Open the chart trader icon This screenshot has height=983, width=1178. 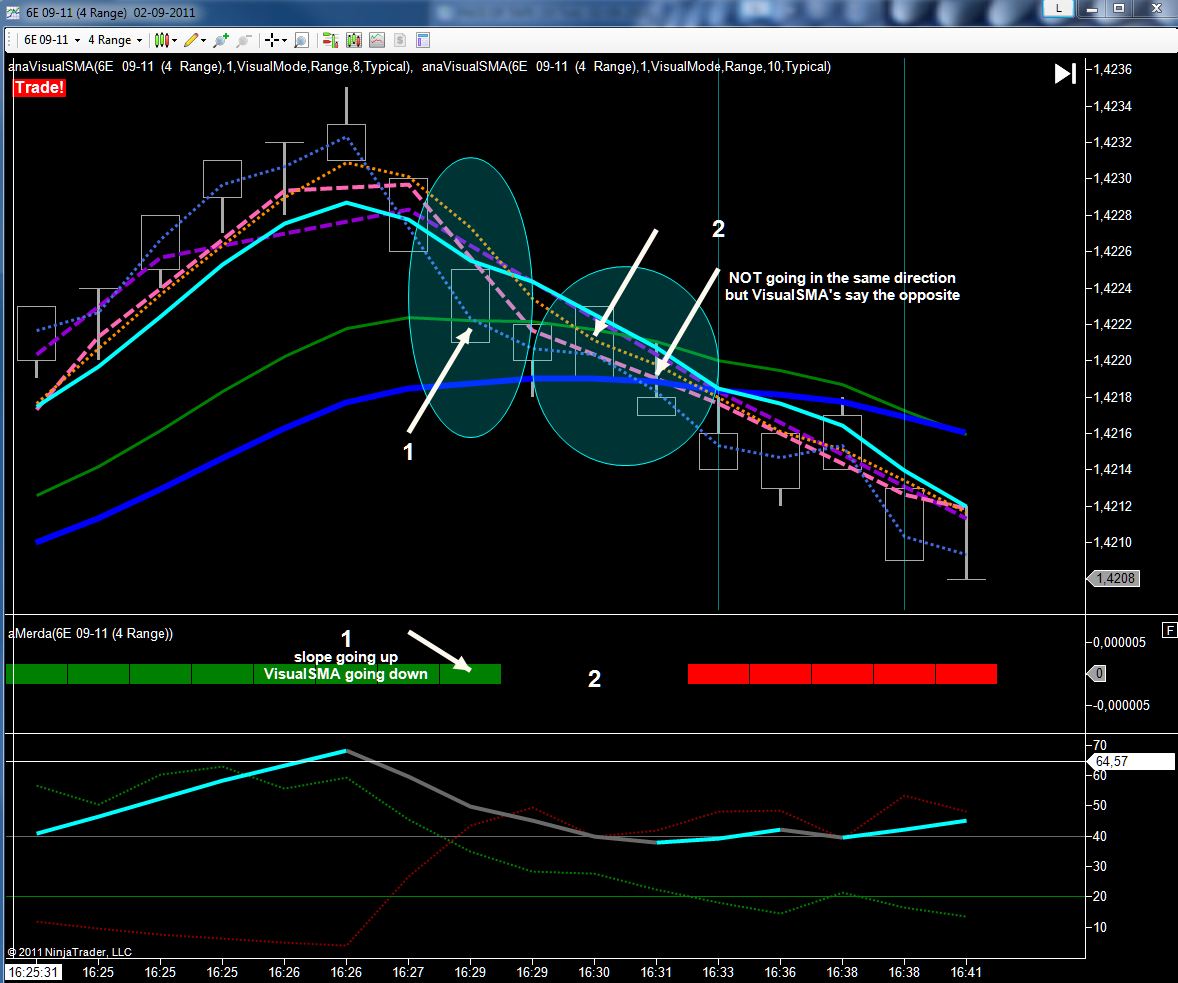point(330,40)
